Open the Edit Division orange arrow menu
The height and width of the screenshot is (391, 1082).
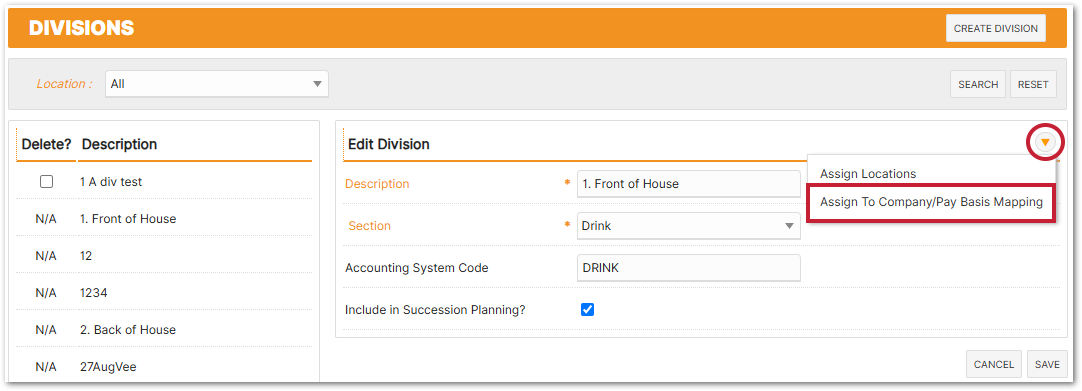[x=1045, y=143]
